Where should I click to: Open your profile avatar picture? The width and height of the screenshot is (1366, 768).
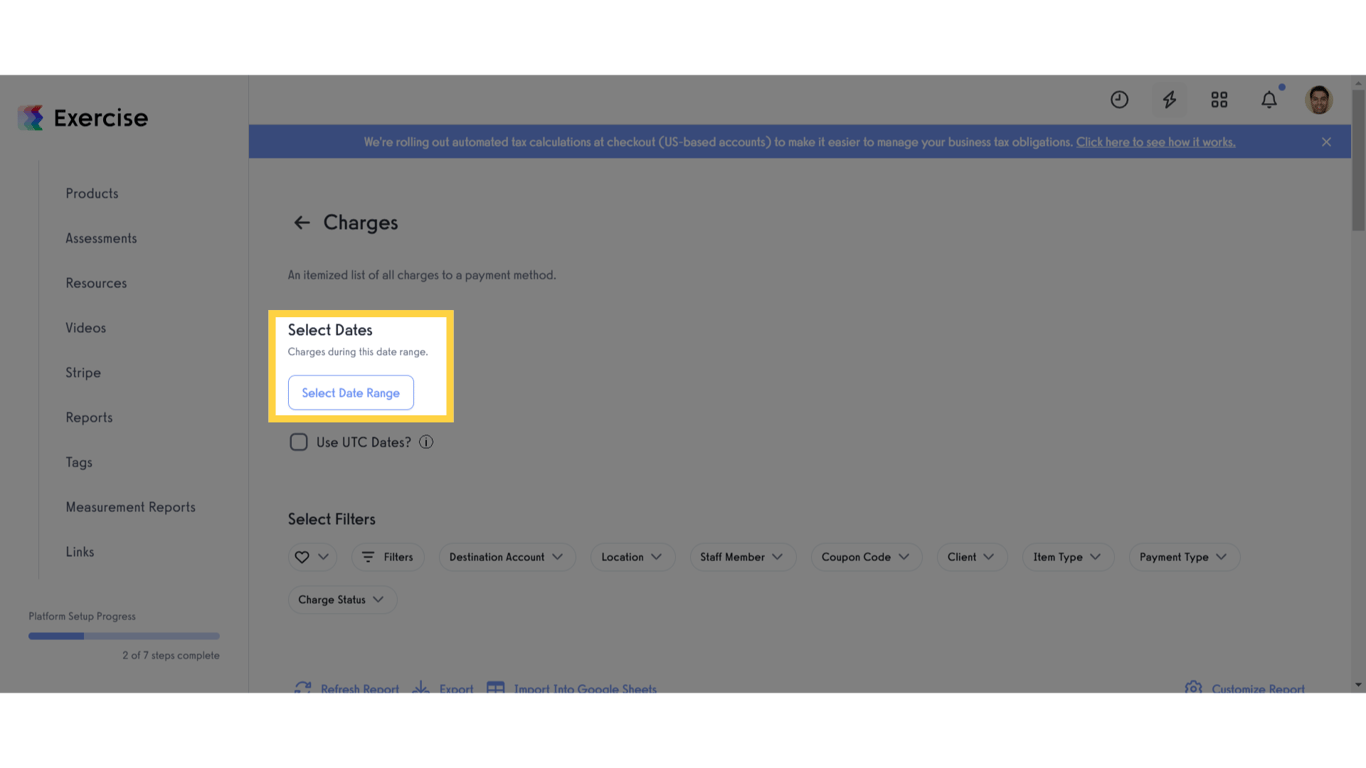(1318, 99)
